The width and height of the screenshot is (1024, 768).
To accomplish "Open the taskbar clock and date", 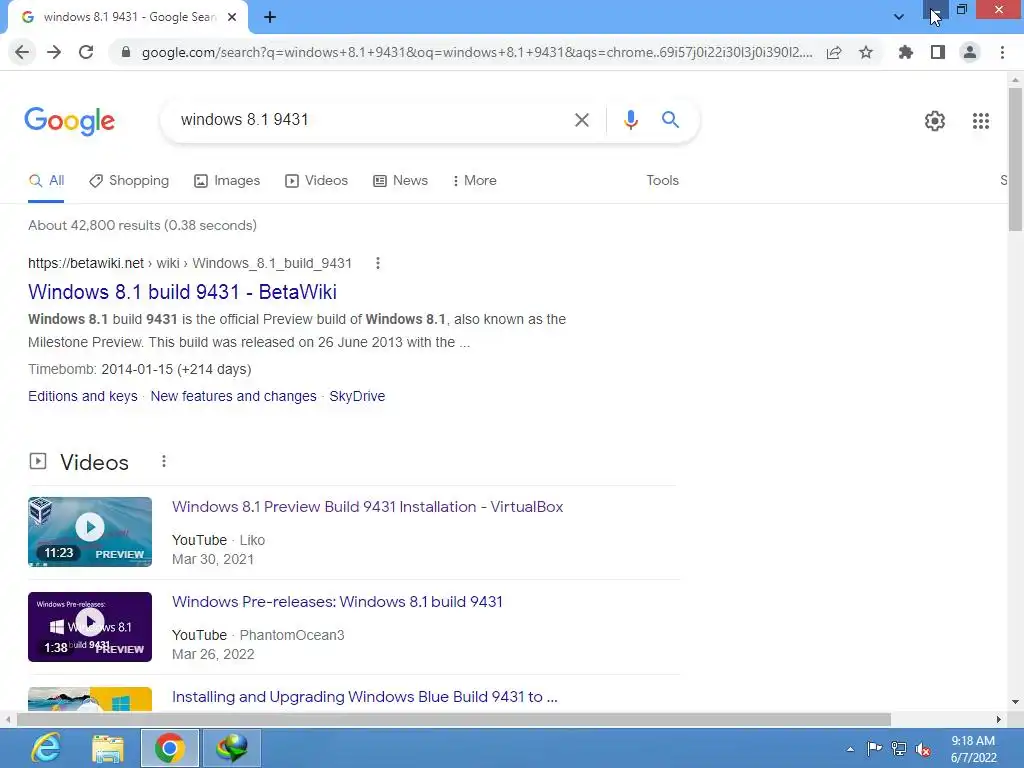I will pos(973,749).
